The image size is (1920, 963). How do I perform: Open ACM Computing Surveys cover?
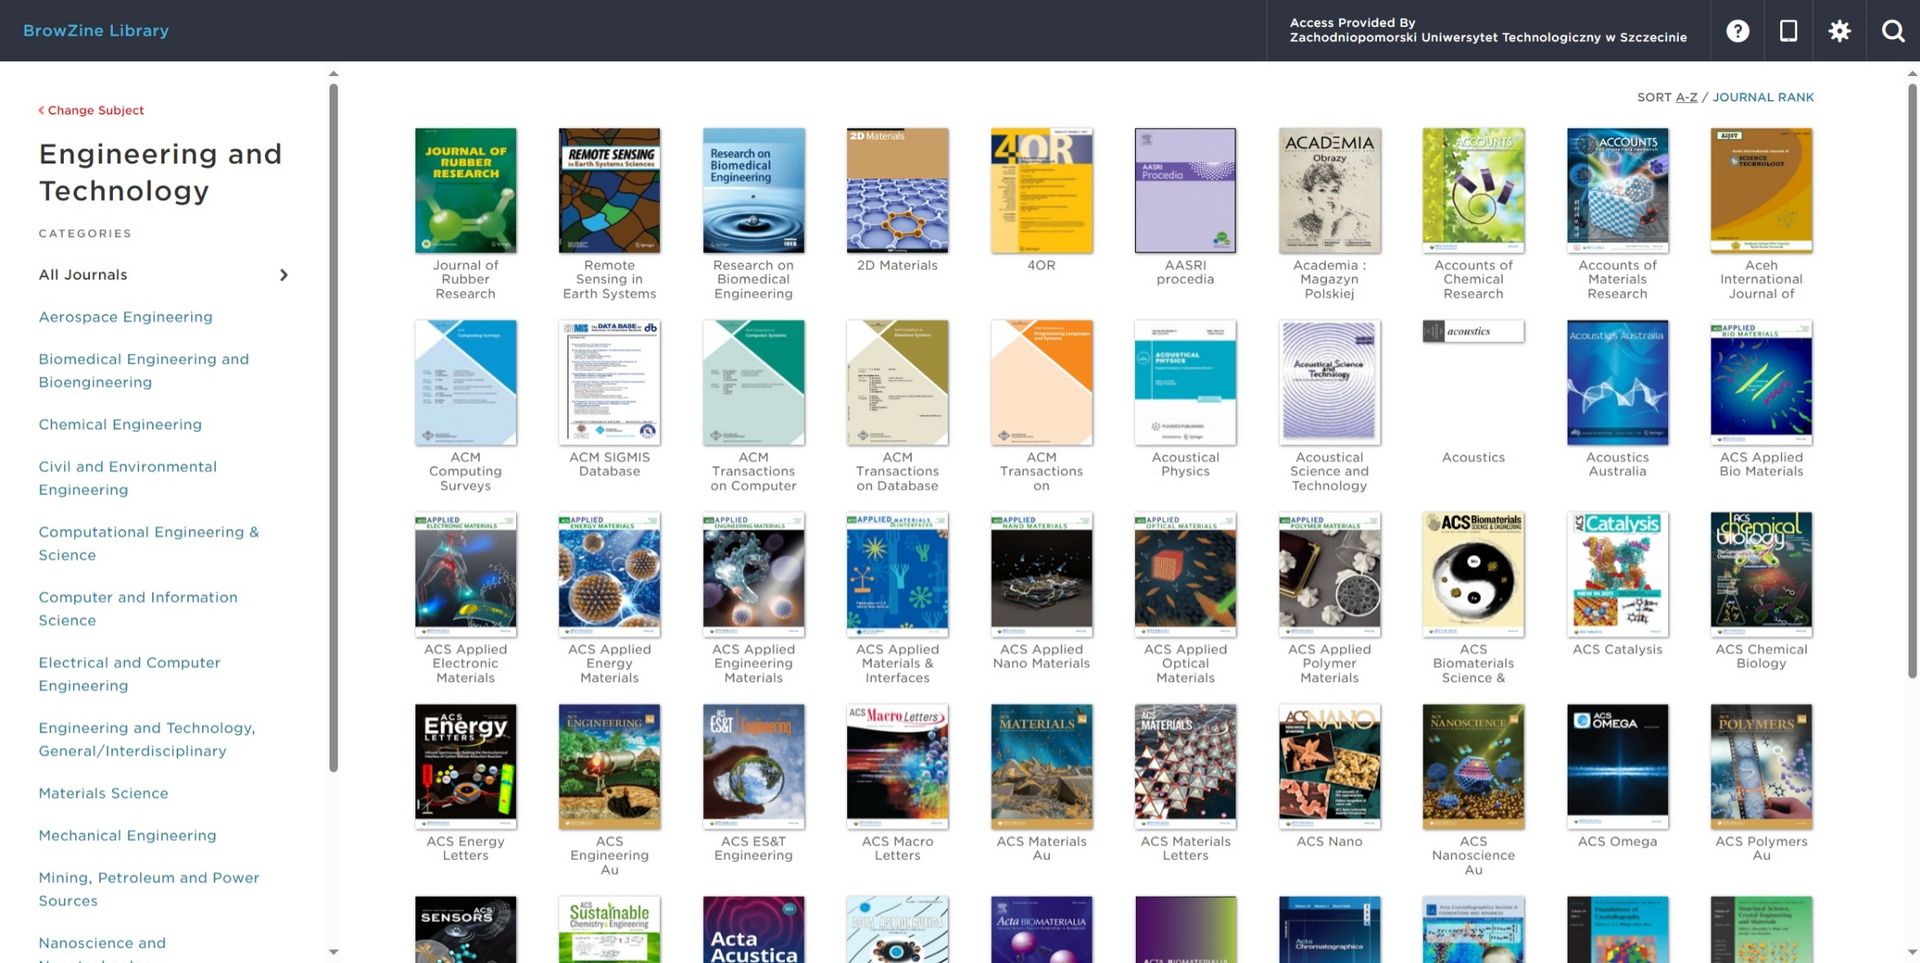coord(466,382)
